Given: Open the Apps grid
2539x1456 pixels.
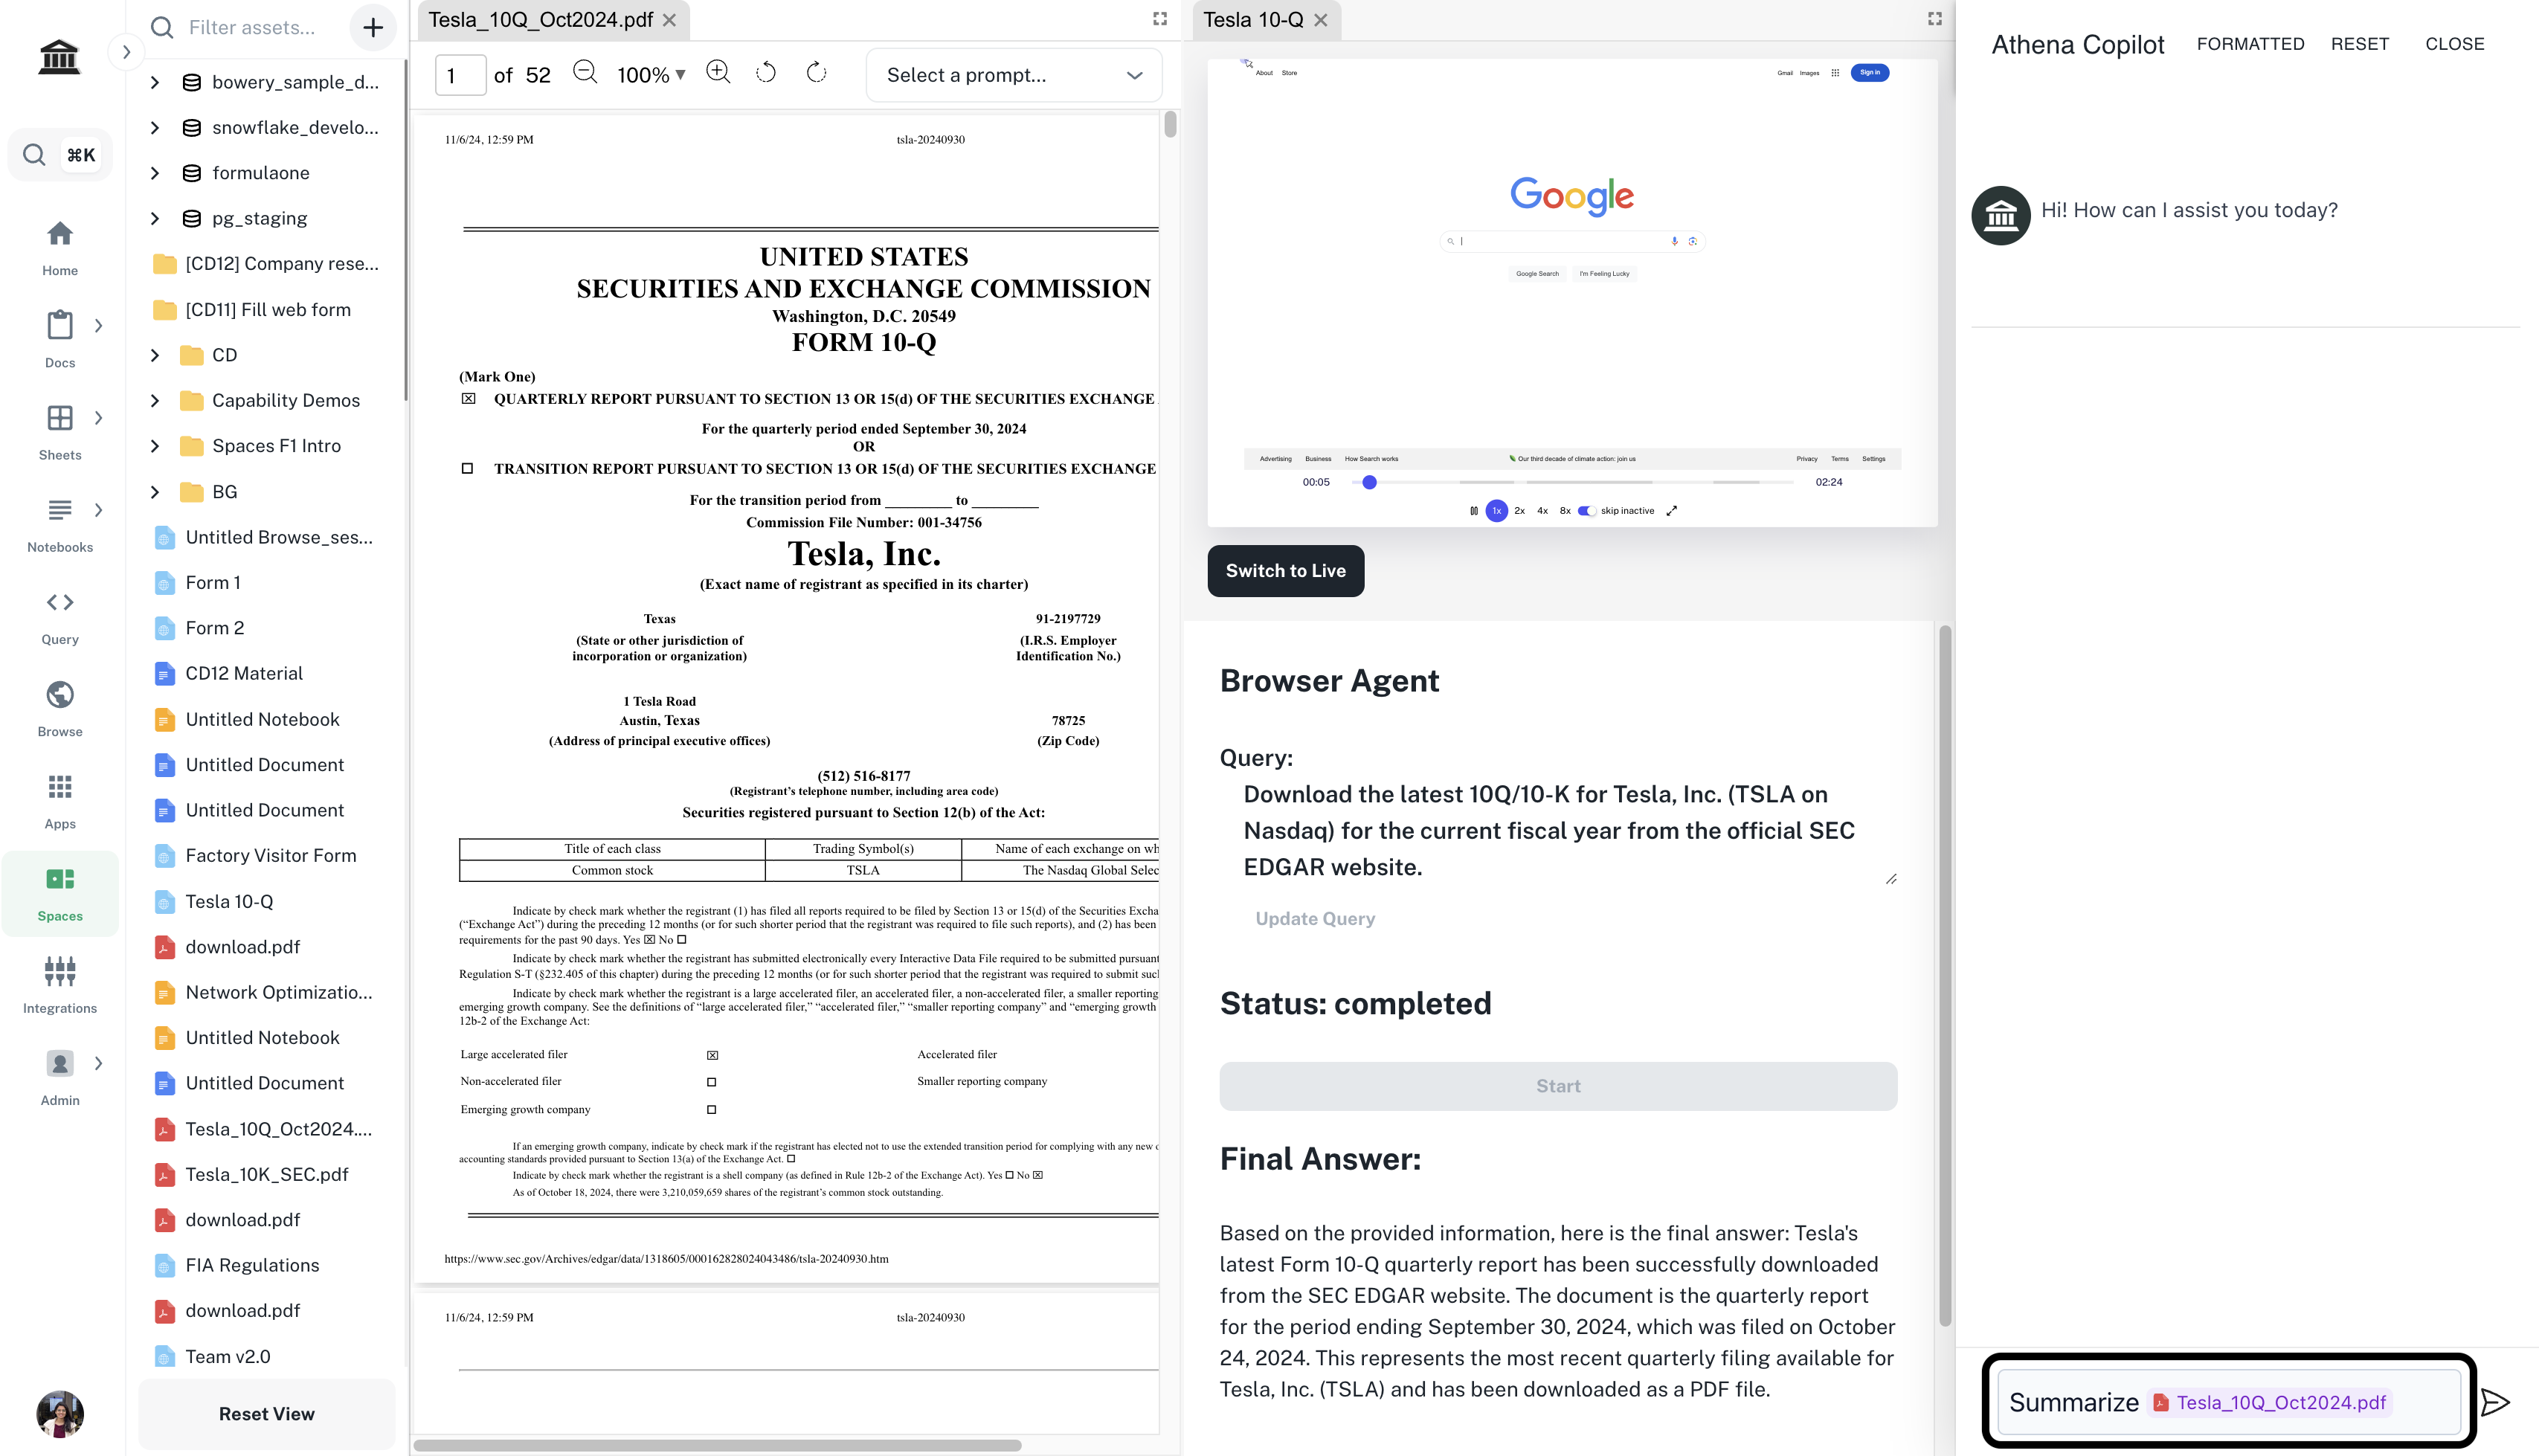Looking at the screenshot, I should tap(60, 801).
